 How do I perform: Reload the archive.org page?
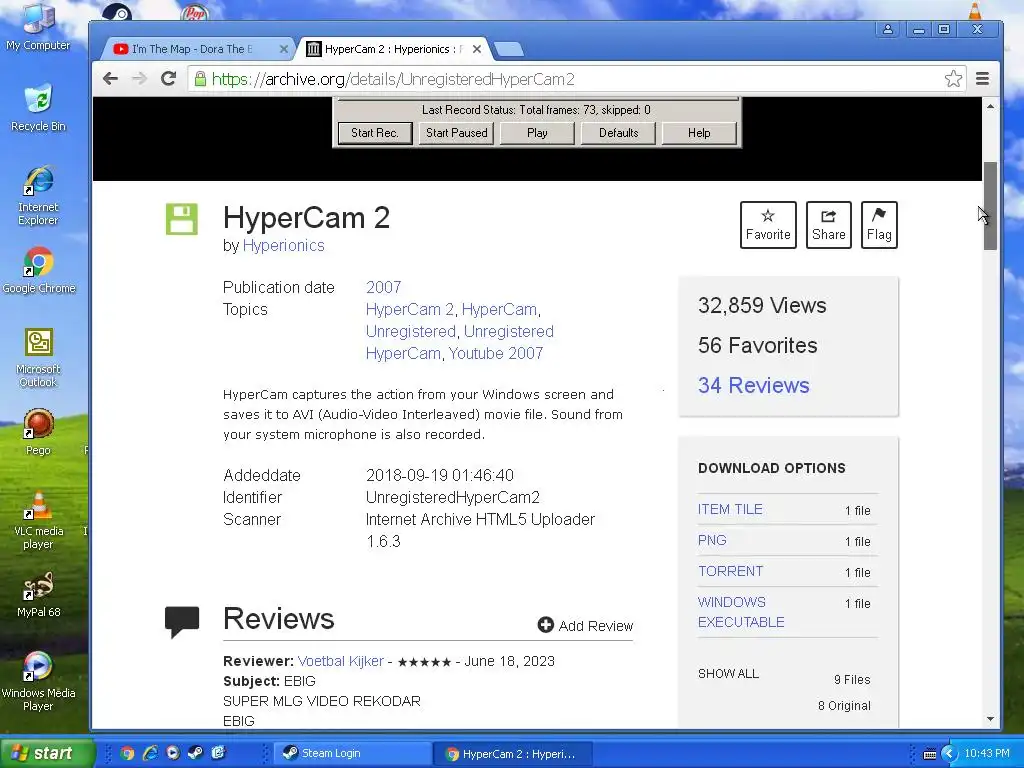pyautogui.click(x=168, y=79)
